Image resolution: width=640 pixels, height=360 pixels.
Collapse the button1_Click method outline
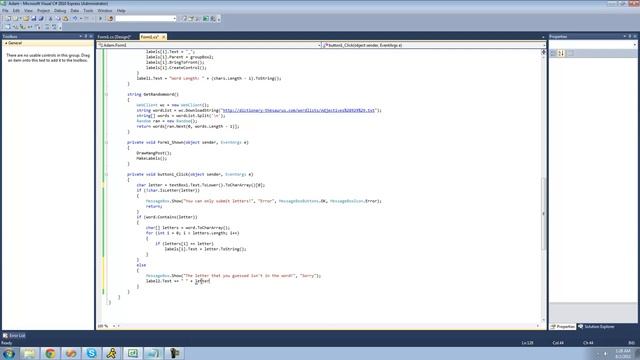(107, 174)
